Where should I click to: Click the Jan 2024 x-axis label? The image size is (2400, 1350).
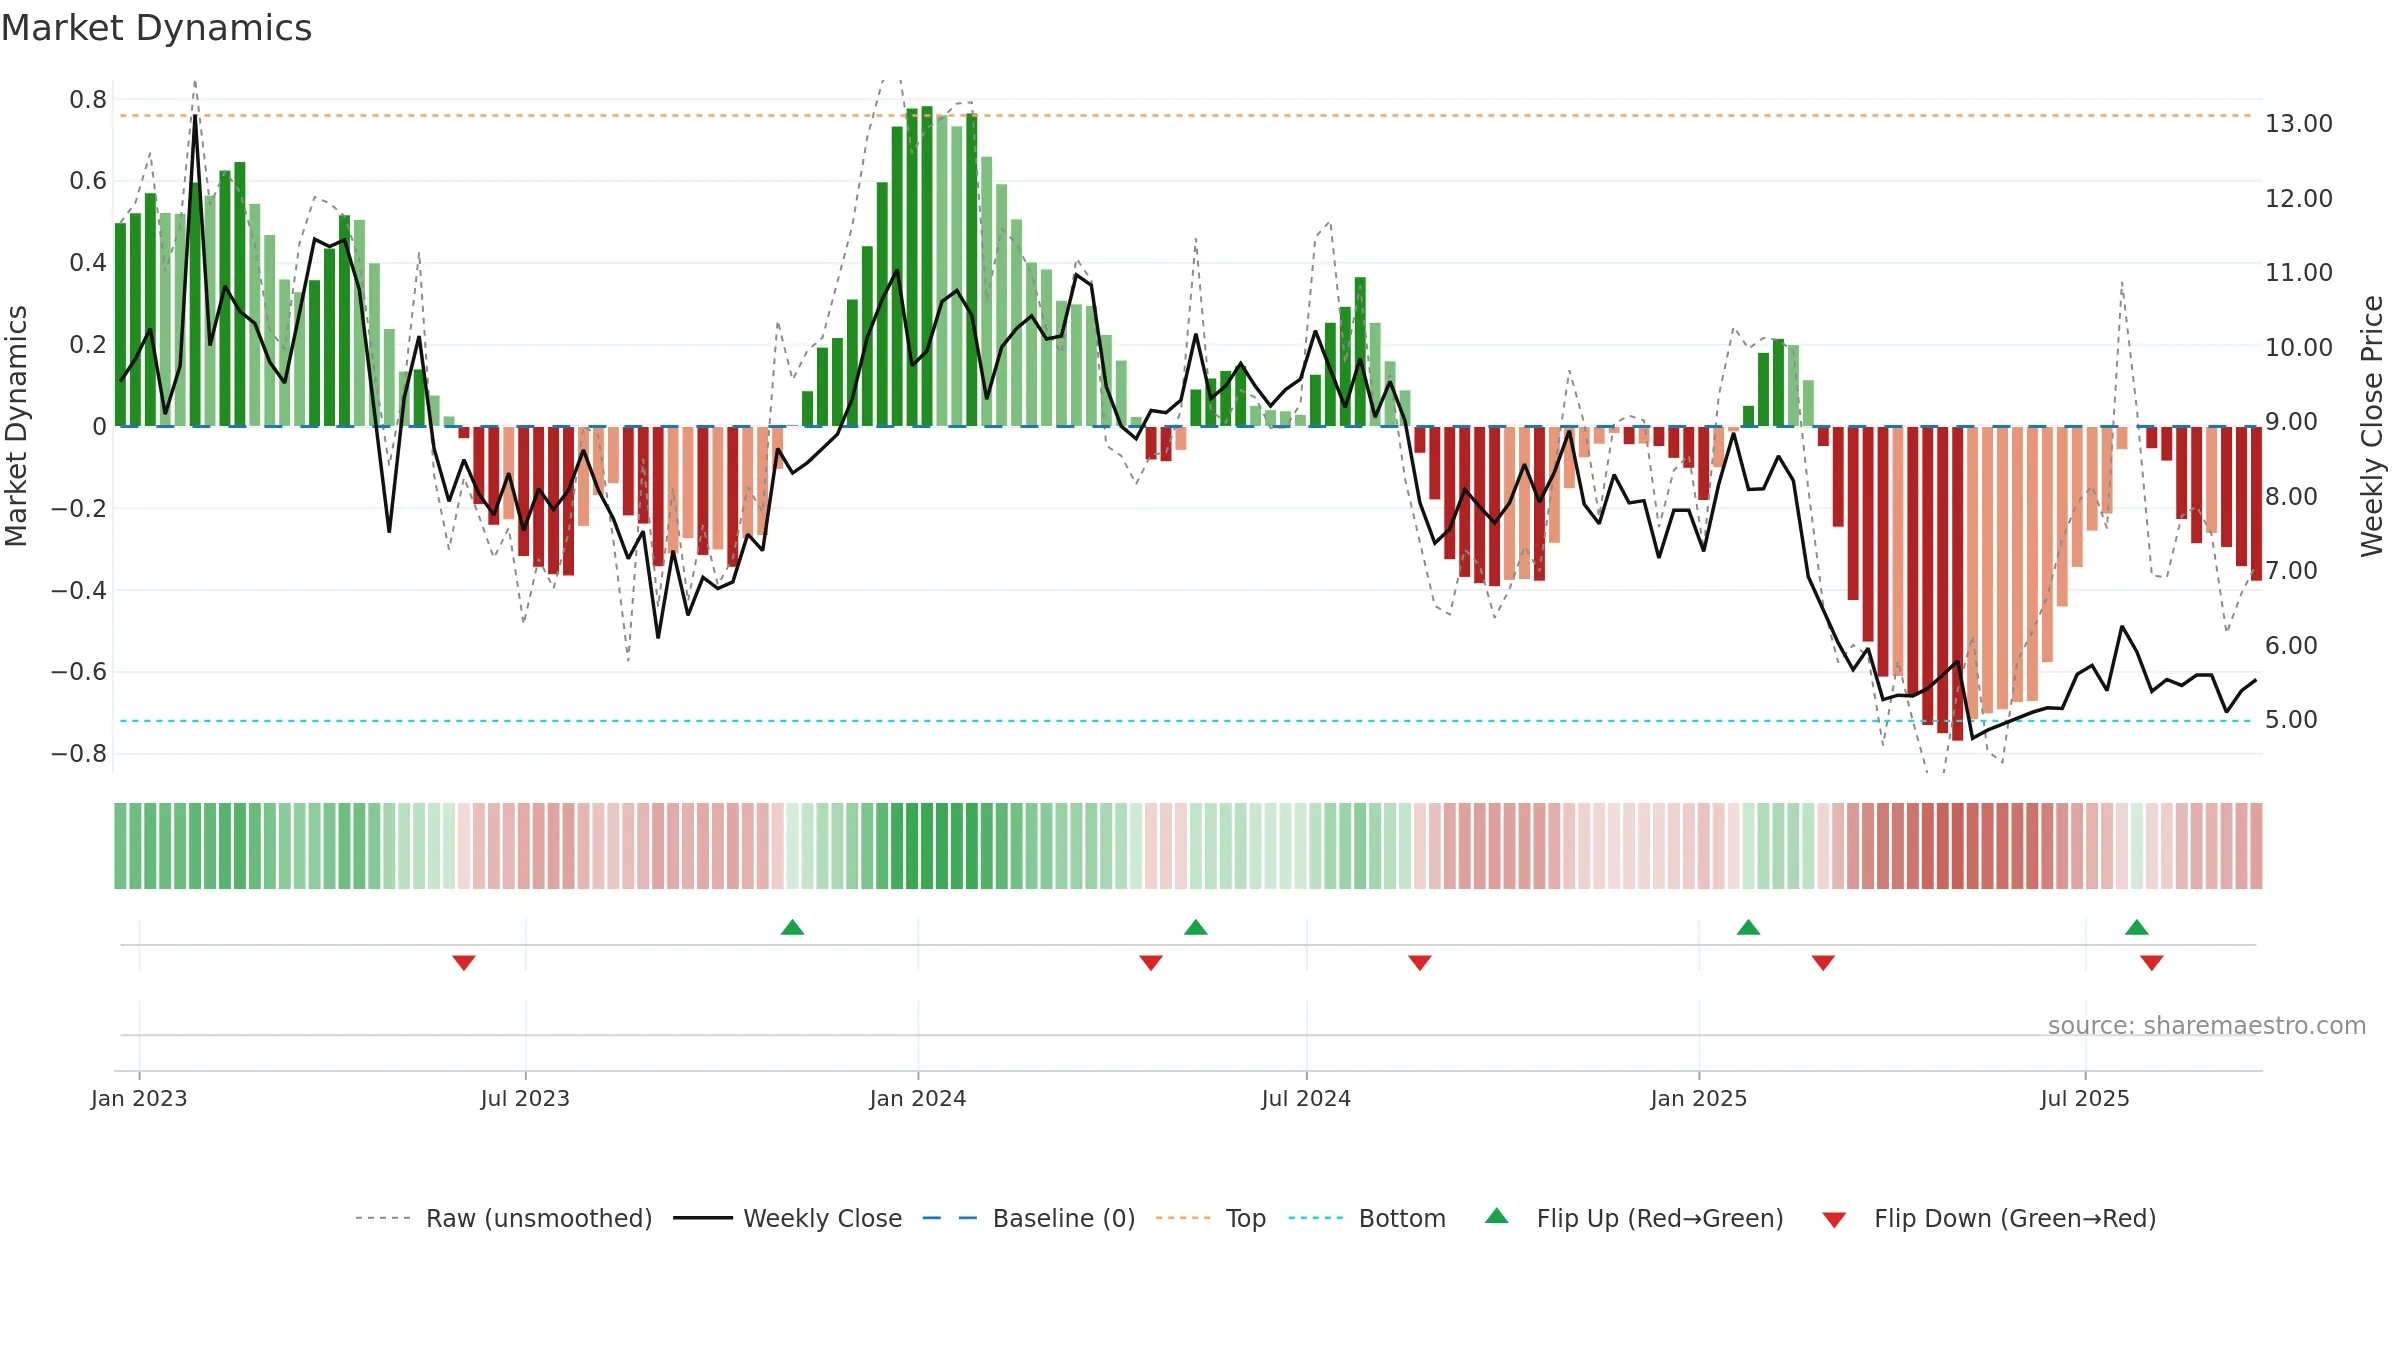[918, 1099]
